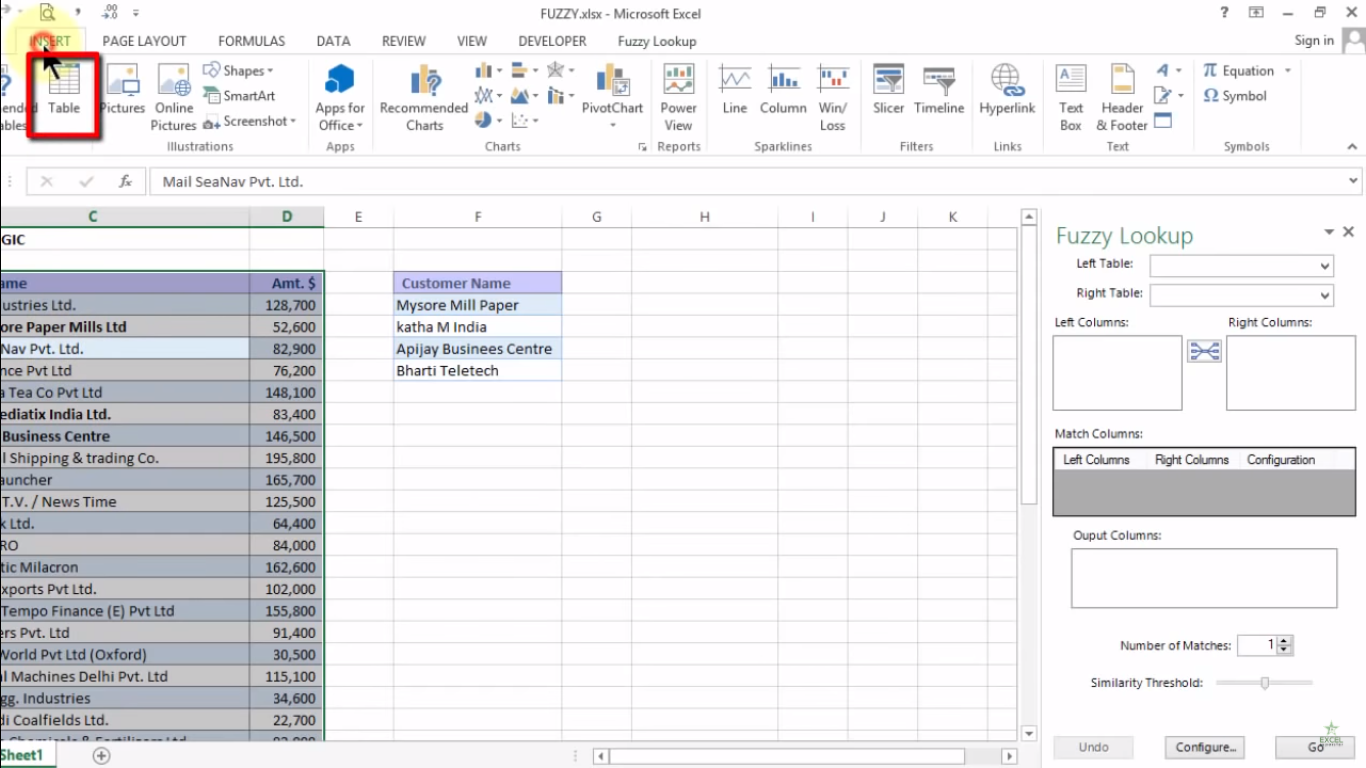Viewport: 1366px width, 768px height.
Task: Switch to the FORMULAS tab
Action: coord(251,41)
